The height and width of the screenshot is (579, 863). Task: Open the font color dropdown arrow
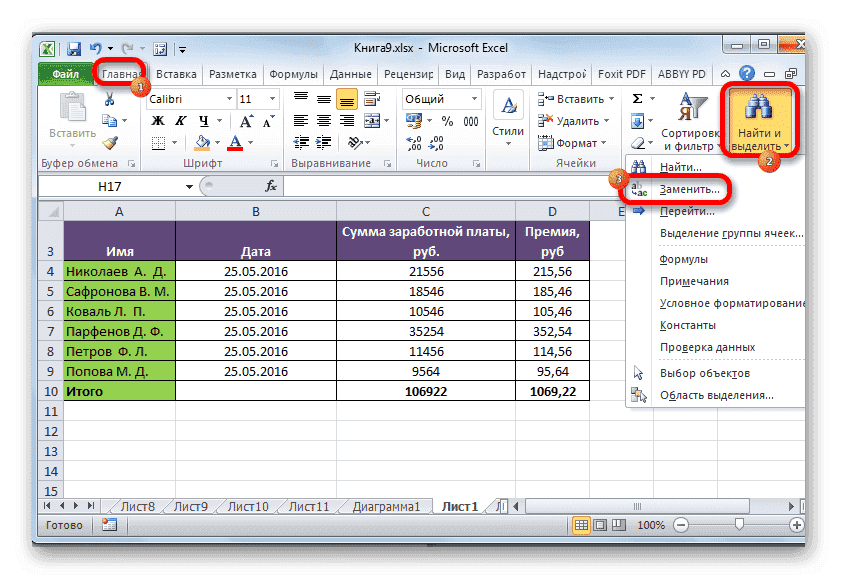pos(248,143)
